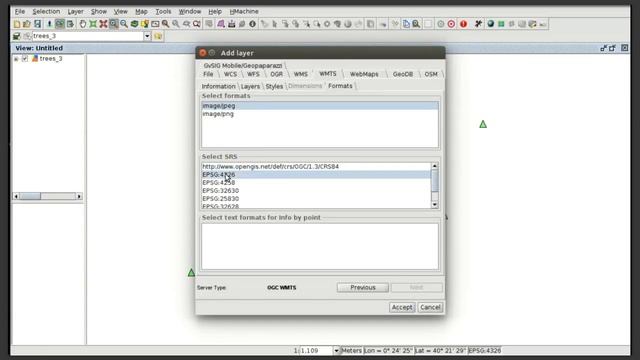640x360 pixels.
Task: Click the yellow icon beside layer combo box
Action: [x=158, y=36]
